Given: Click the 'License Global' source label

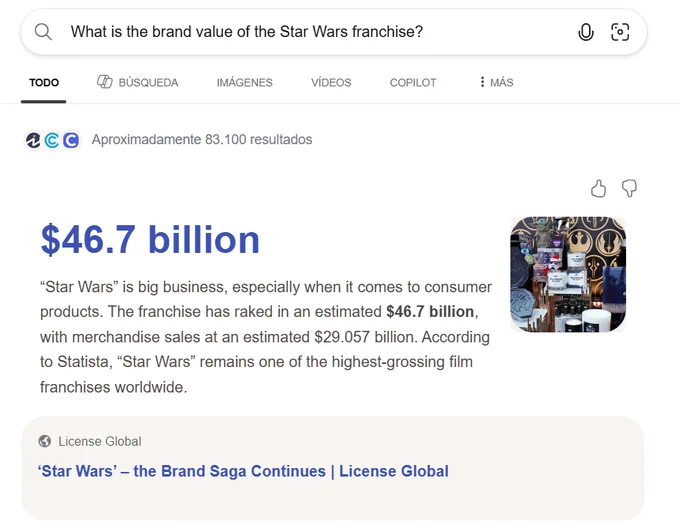Looking at the screenshot, I should pyautogui.click(x=100, y=441).
